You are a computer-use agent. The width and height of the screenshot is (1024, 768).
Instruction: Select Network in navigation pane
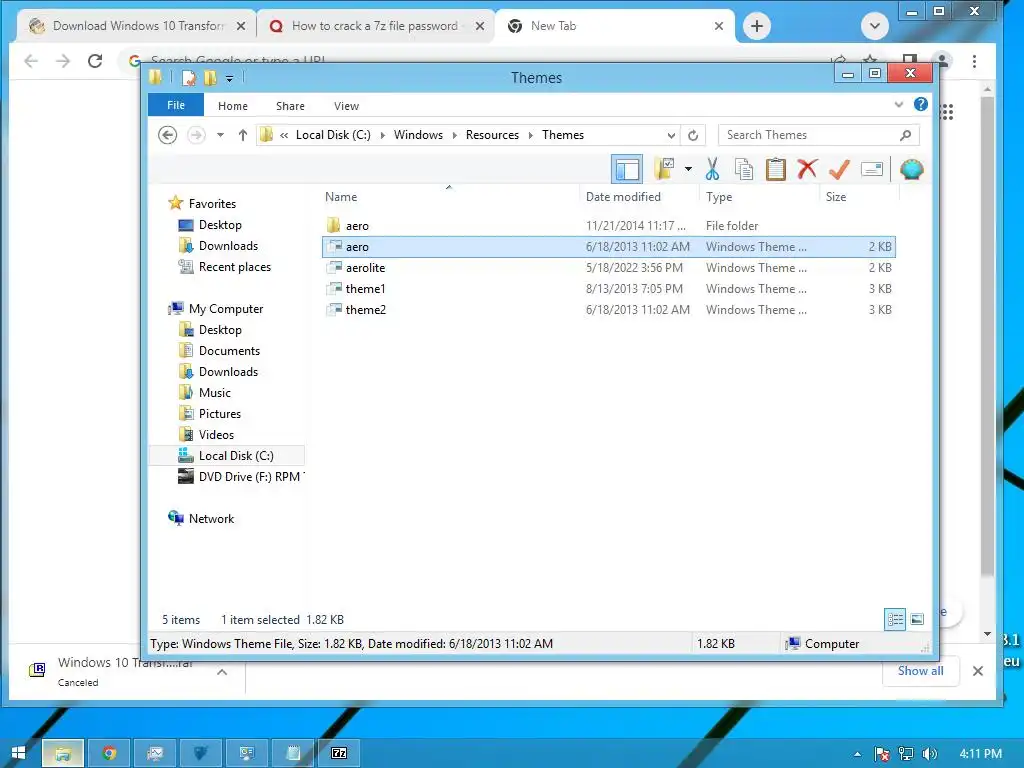coord(211,519)
